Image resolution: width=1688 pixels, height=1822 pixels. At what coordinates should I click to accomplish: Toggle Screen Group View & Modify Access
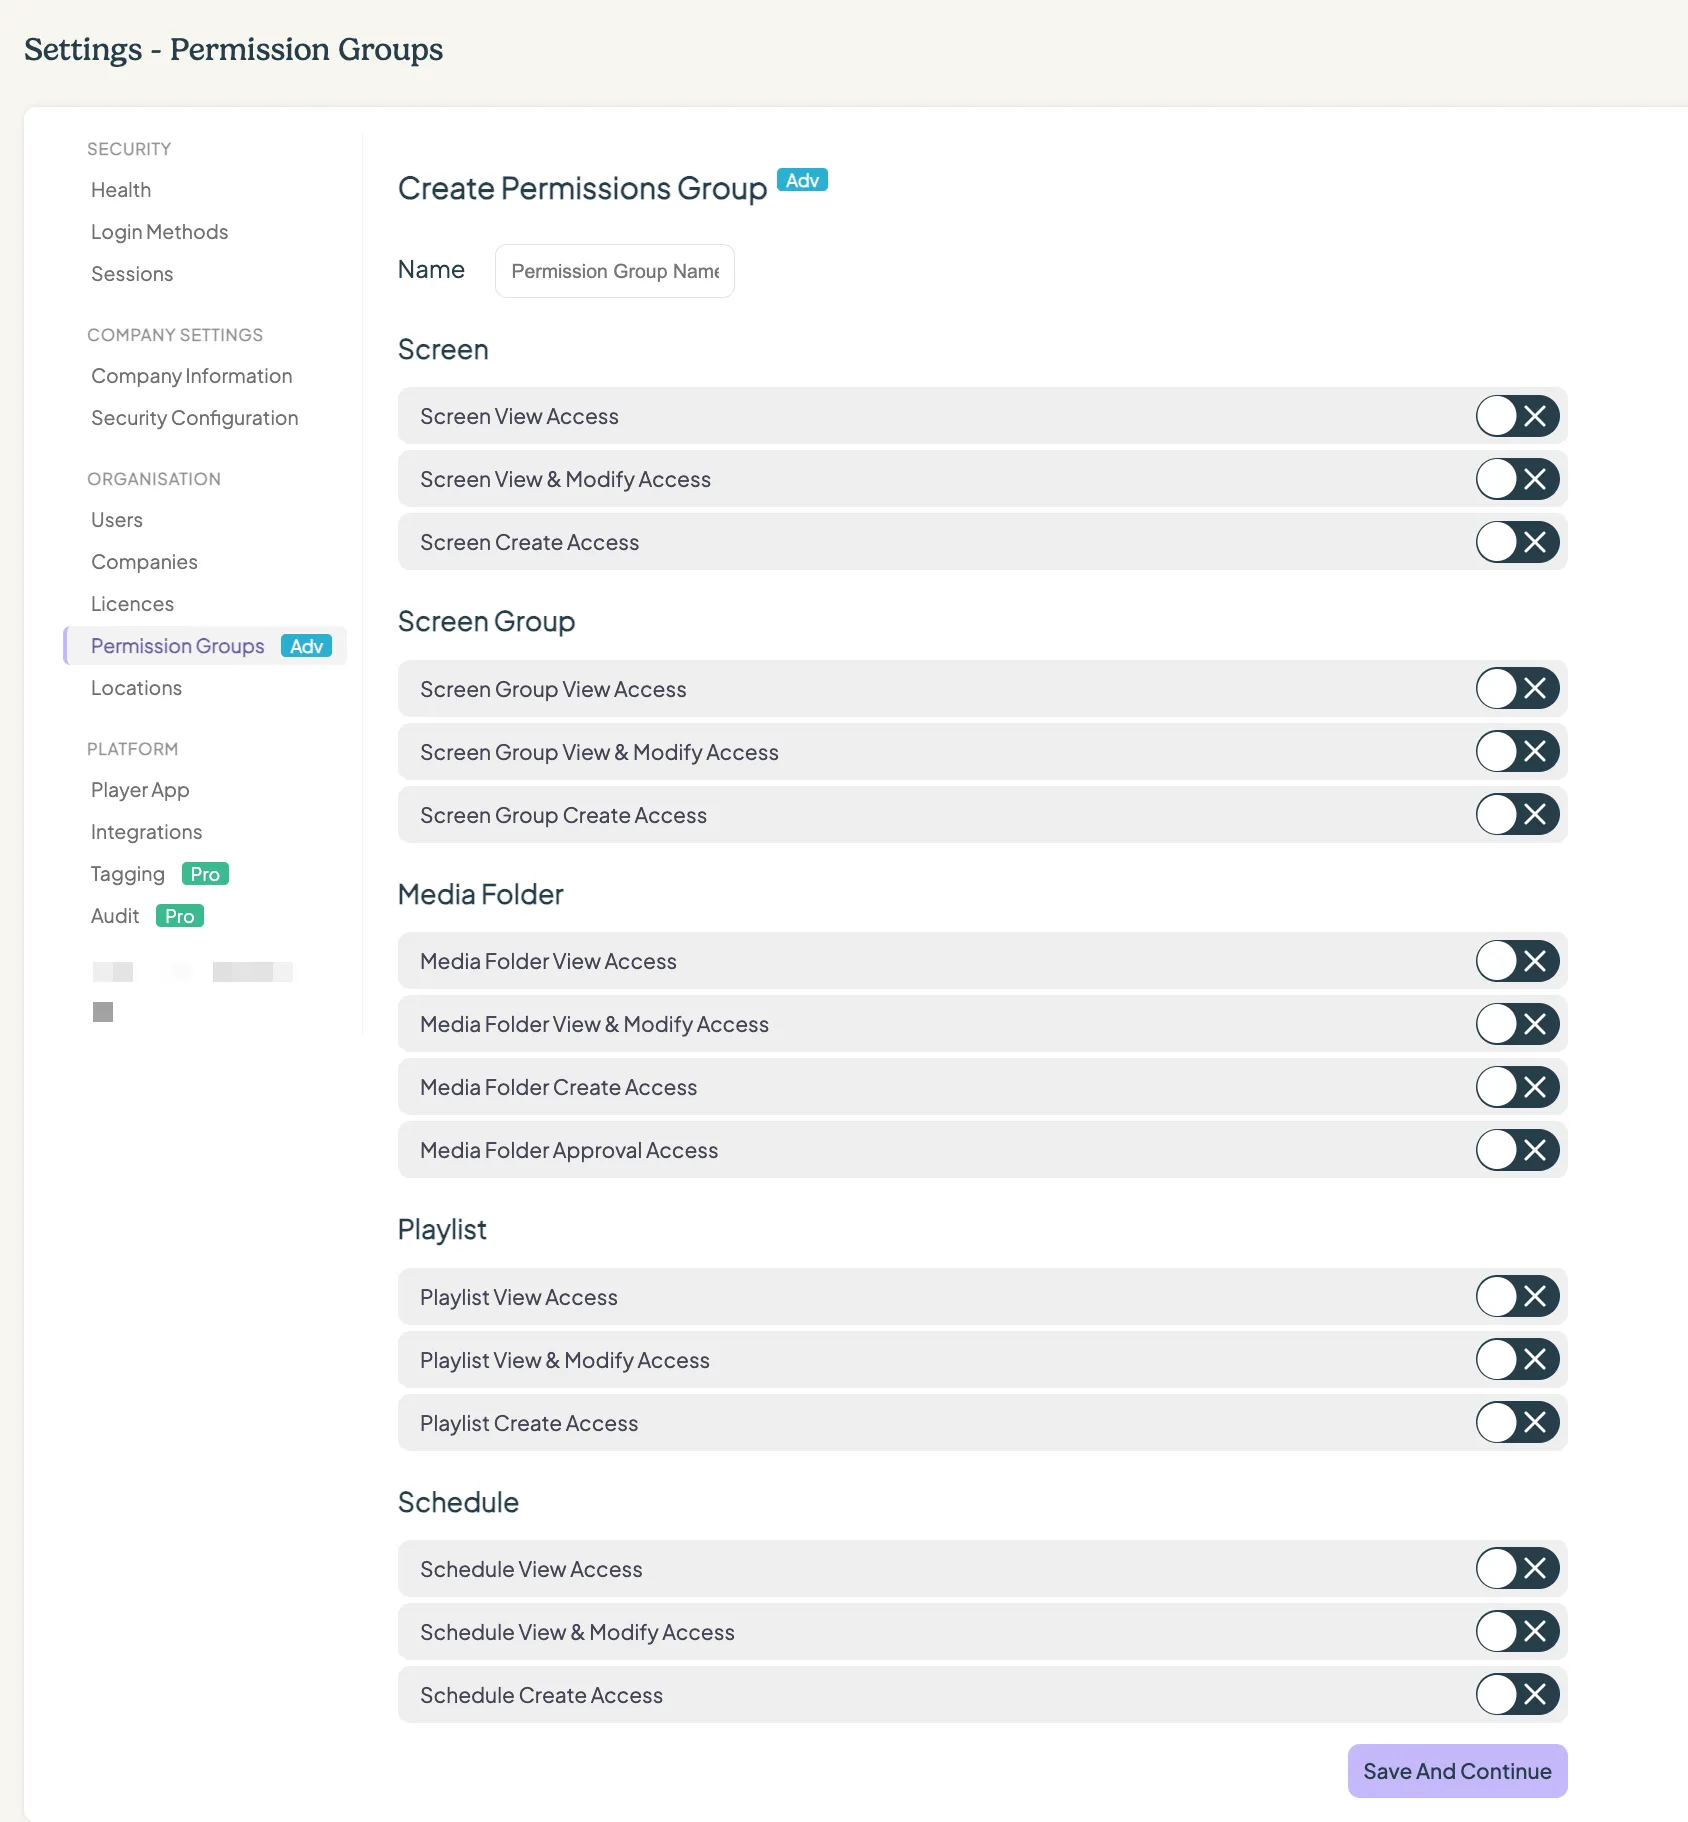[1517, 751]
